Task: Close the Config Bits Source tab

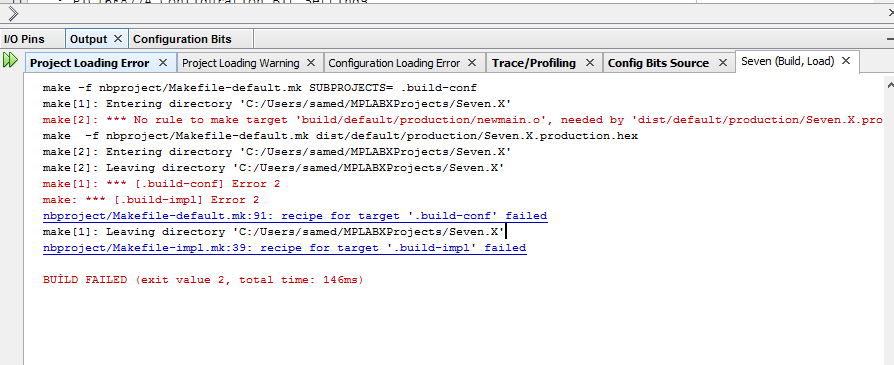Action: 723,62
